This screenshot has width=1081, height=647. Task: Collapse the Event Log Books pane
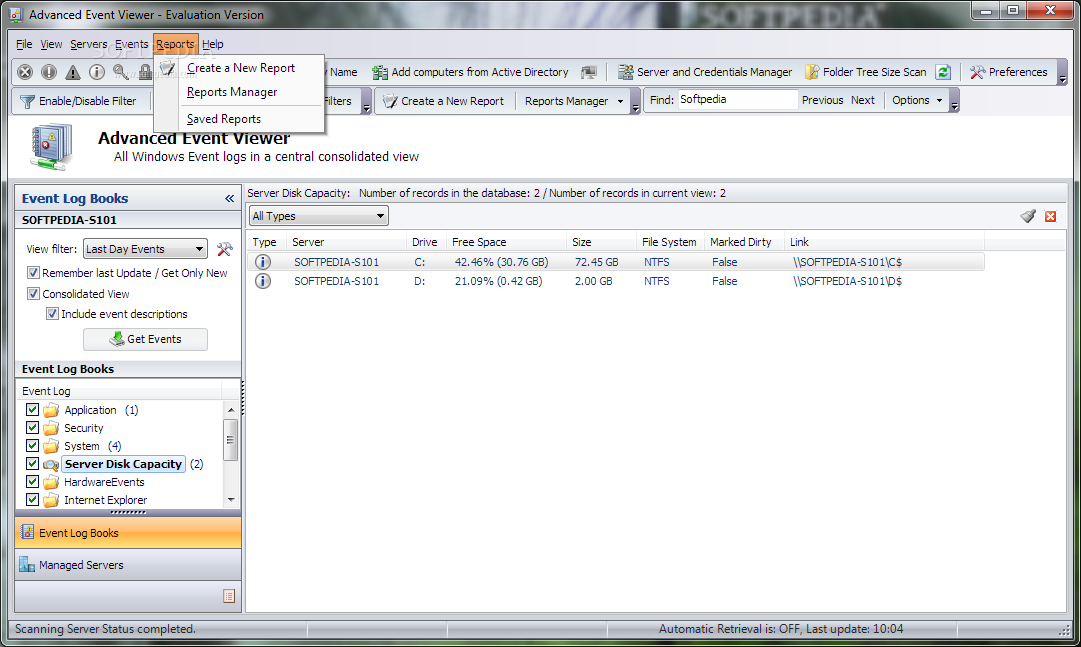tap(230, 199)
